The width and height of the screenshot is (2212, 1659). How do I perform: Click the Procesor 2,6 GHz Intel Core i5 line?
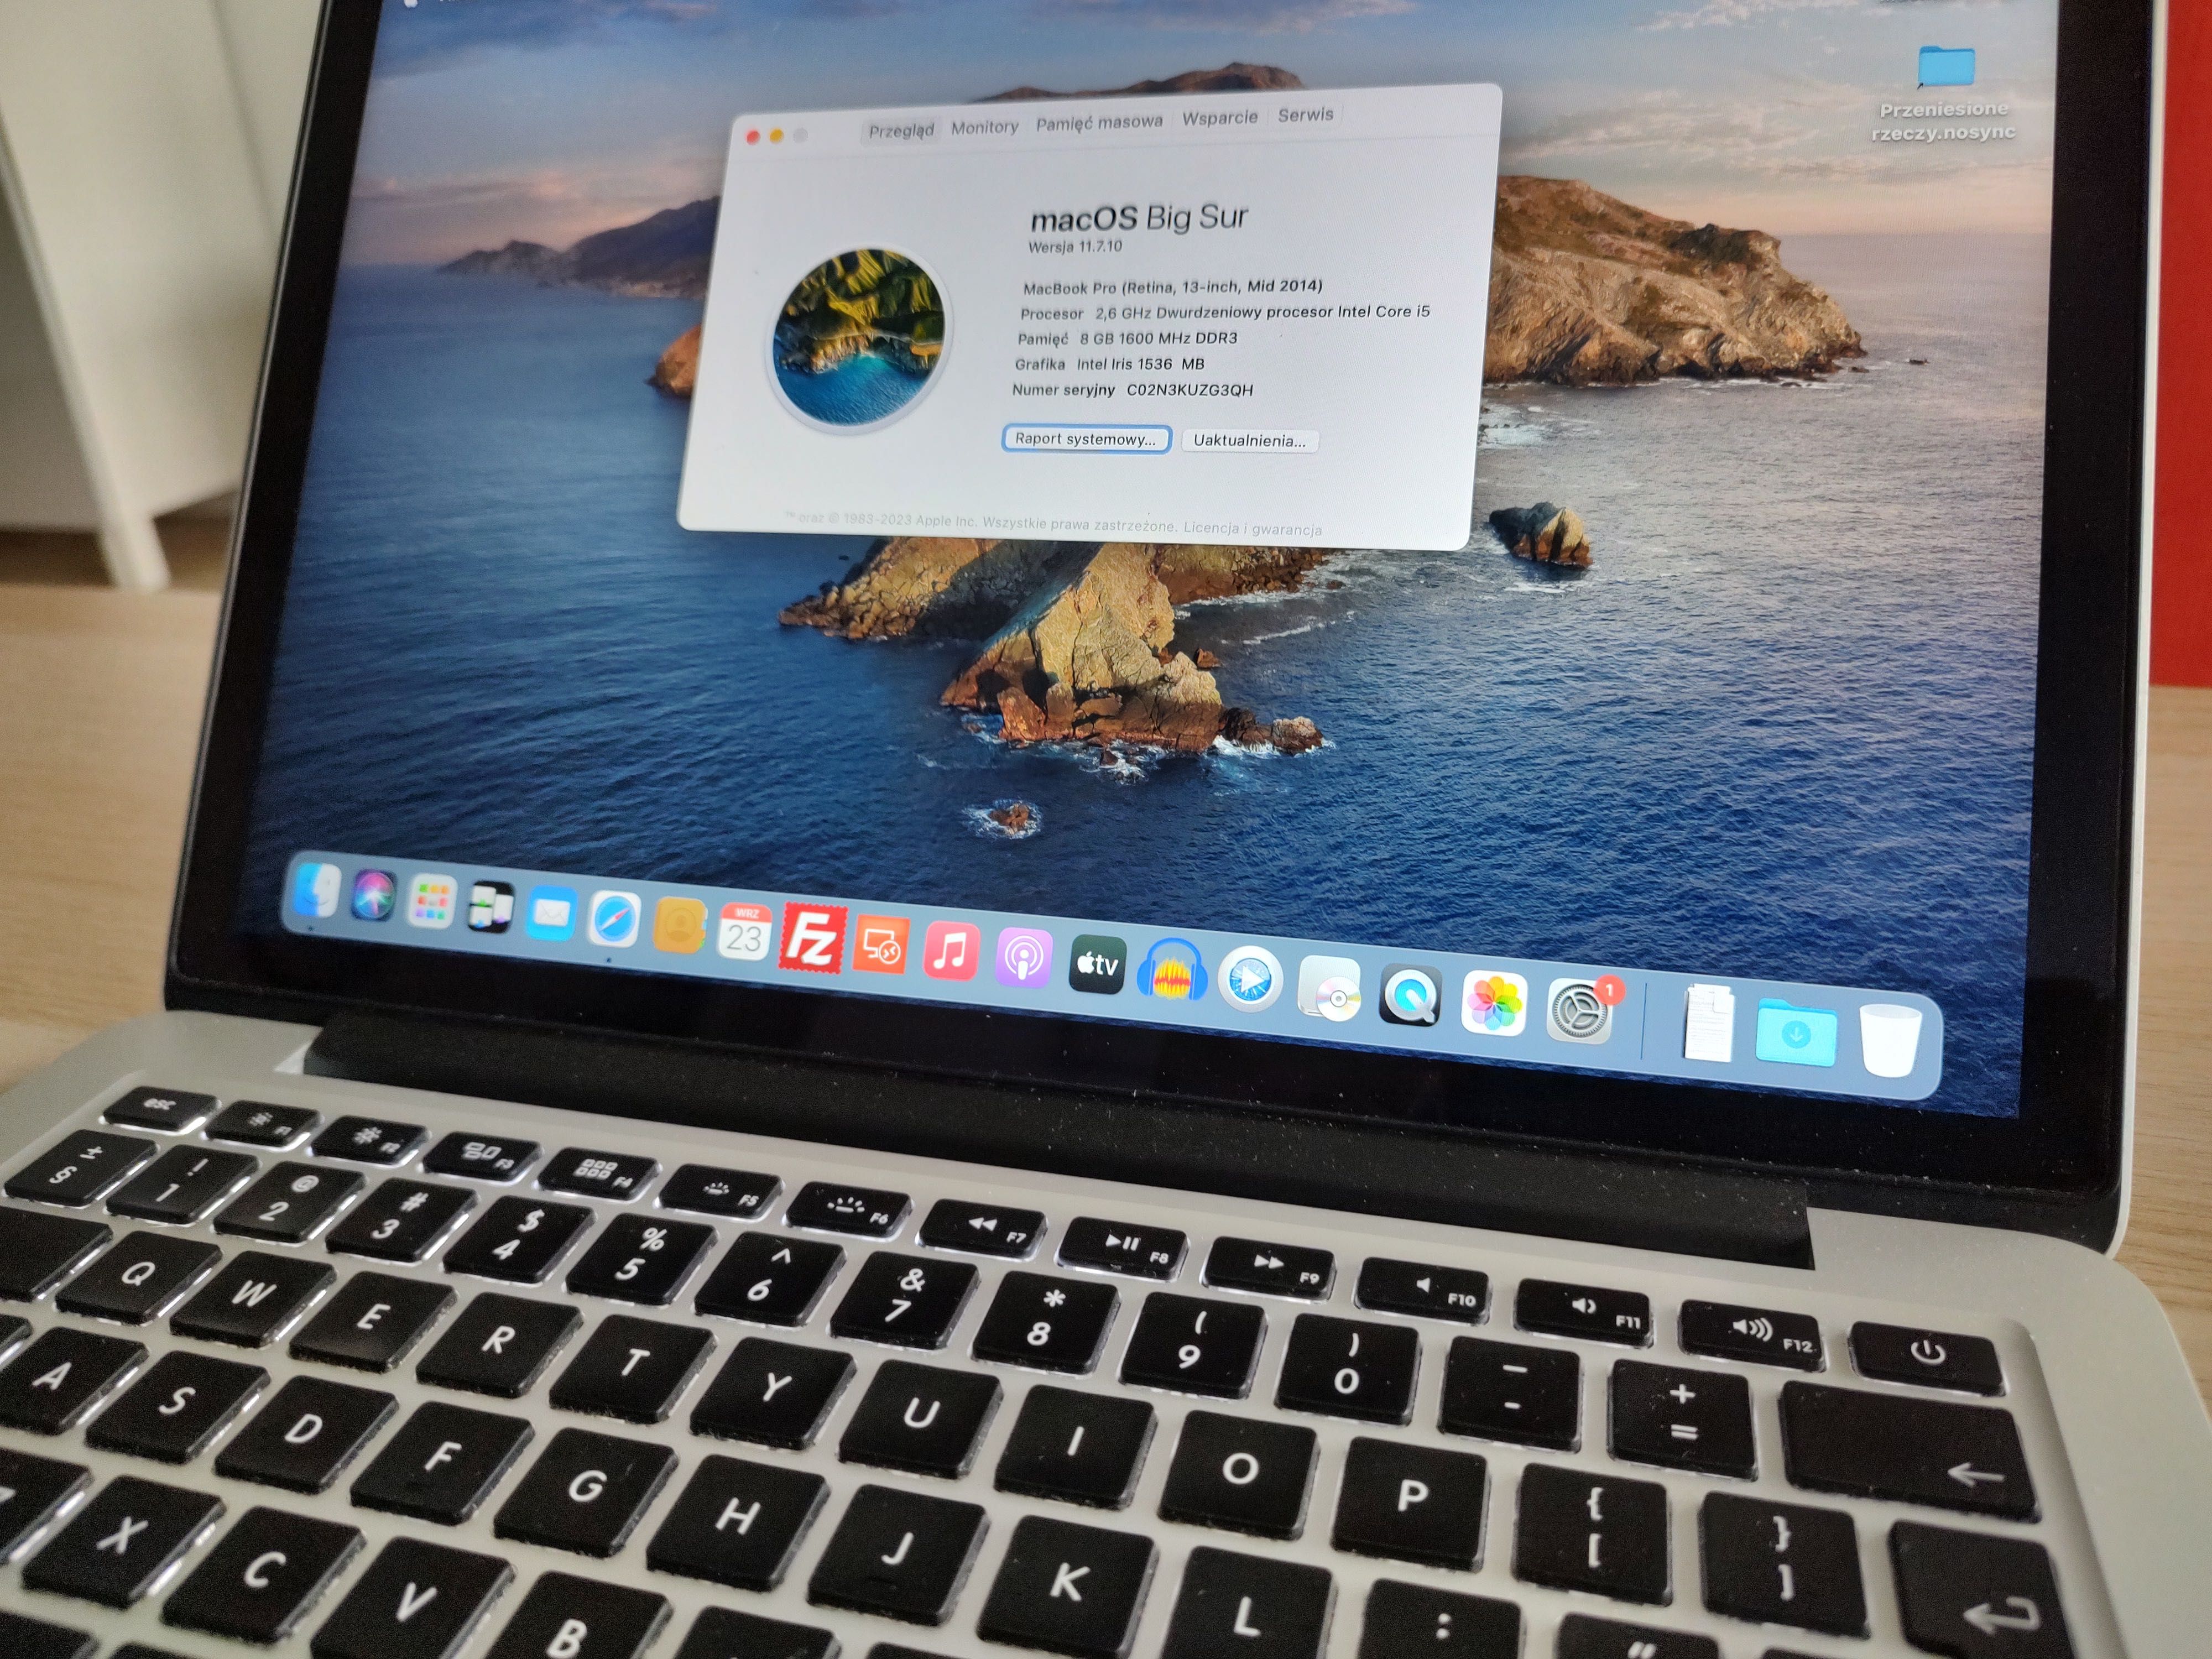(x=1224, y=312)
